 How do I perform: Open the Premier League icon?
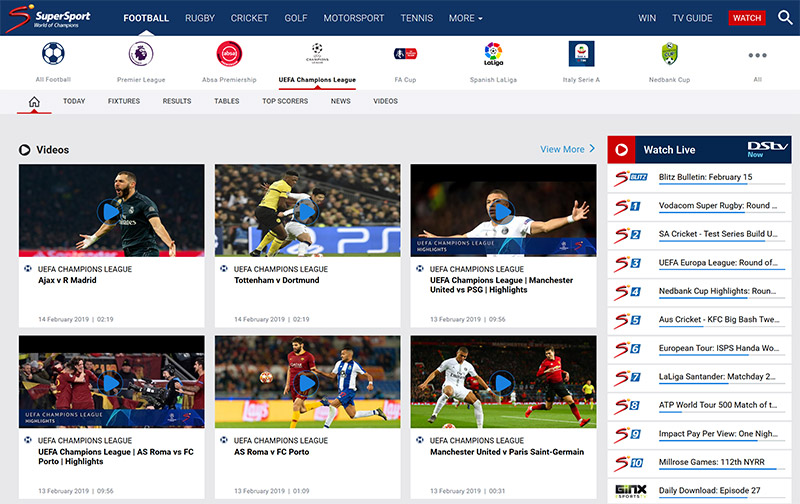point(141,54)
